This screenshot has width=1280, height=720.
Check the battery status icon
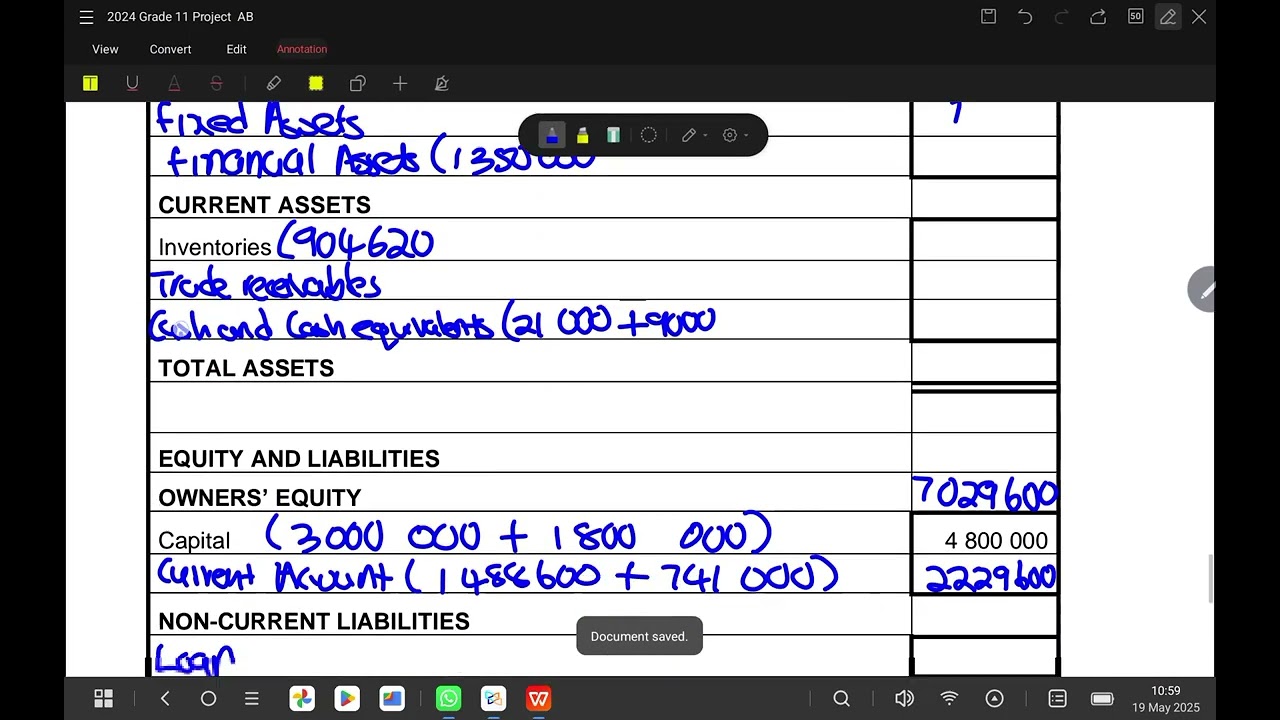coord(1102,699)
